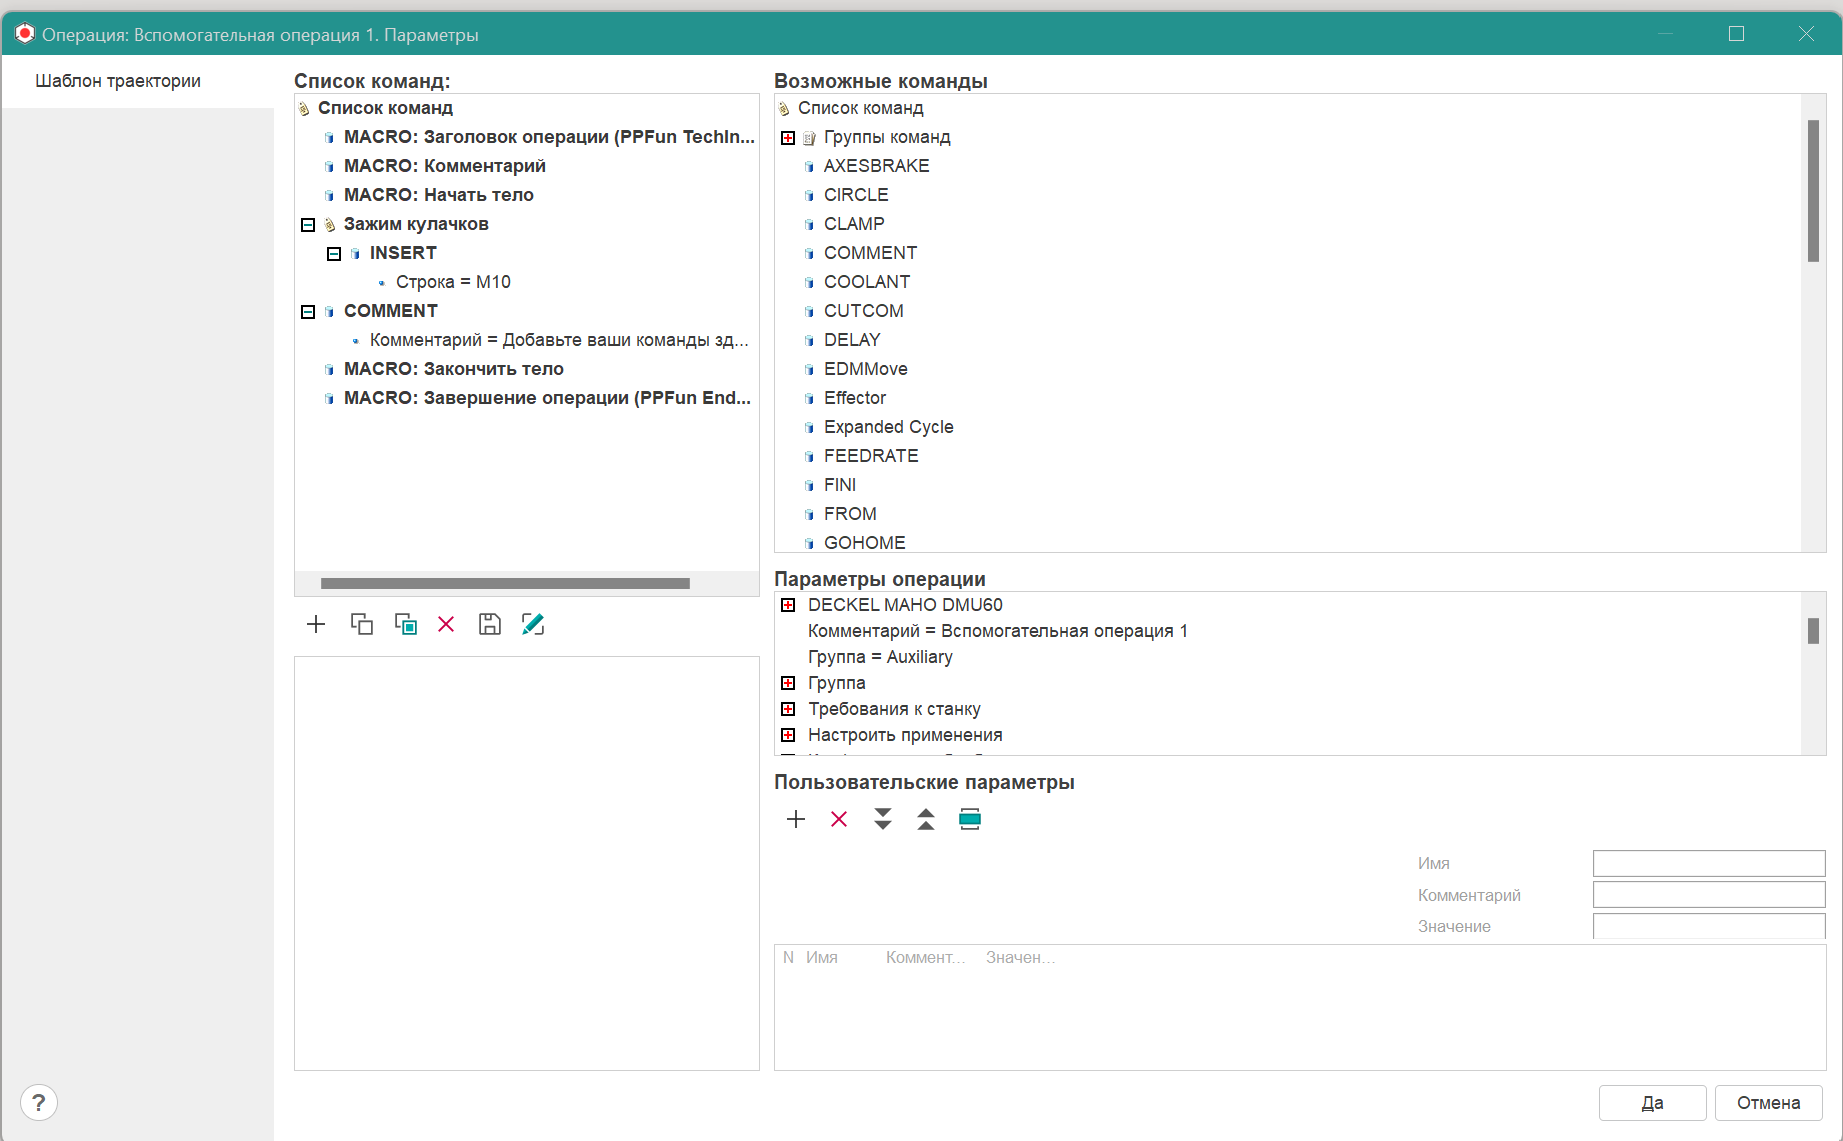Collapse the Зажим кулачков node
This screenshot has height=1141, width=1843.
point(308,224)
